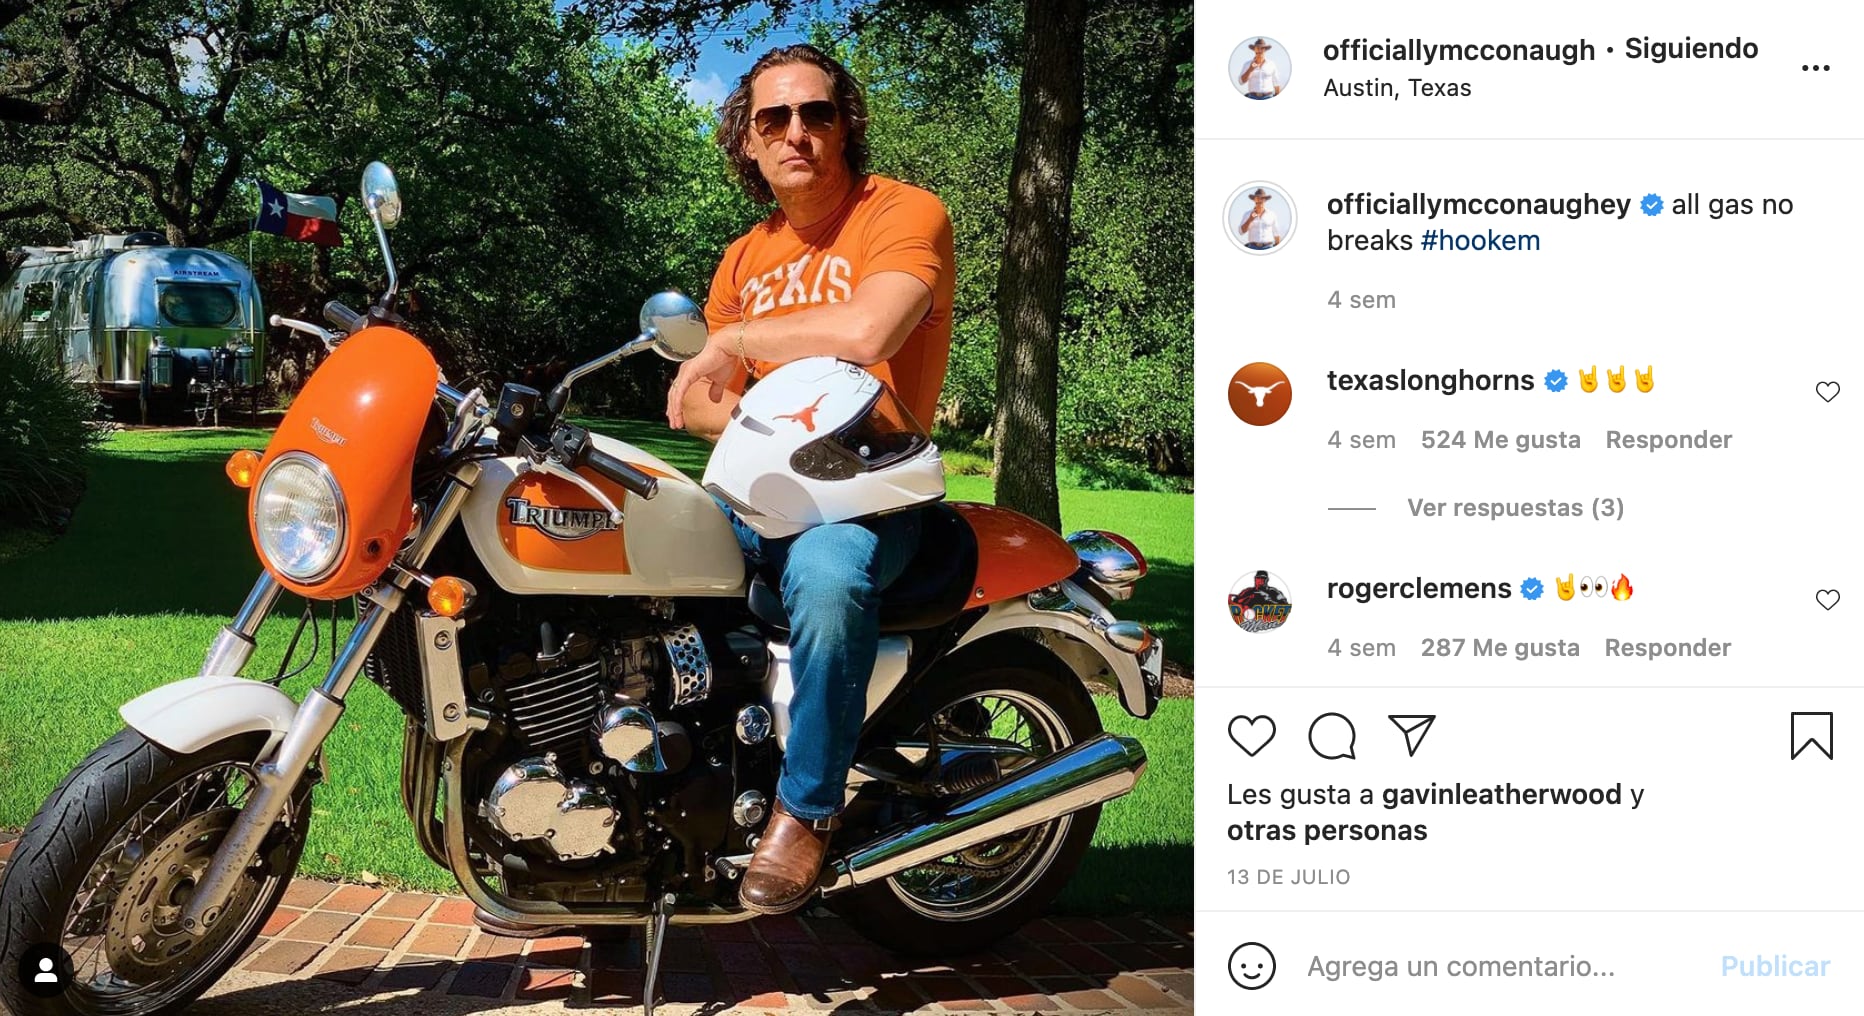Like the post with the heart icon
The height and width of the screenshot is (1016, 1864).
(x=1251, y=737)
